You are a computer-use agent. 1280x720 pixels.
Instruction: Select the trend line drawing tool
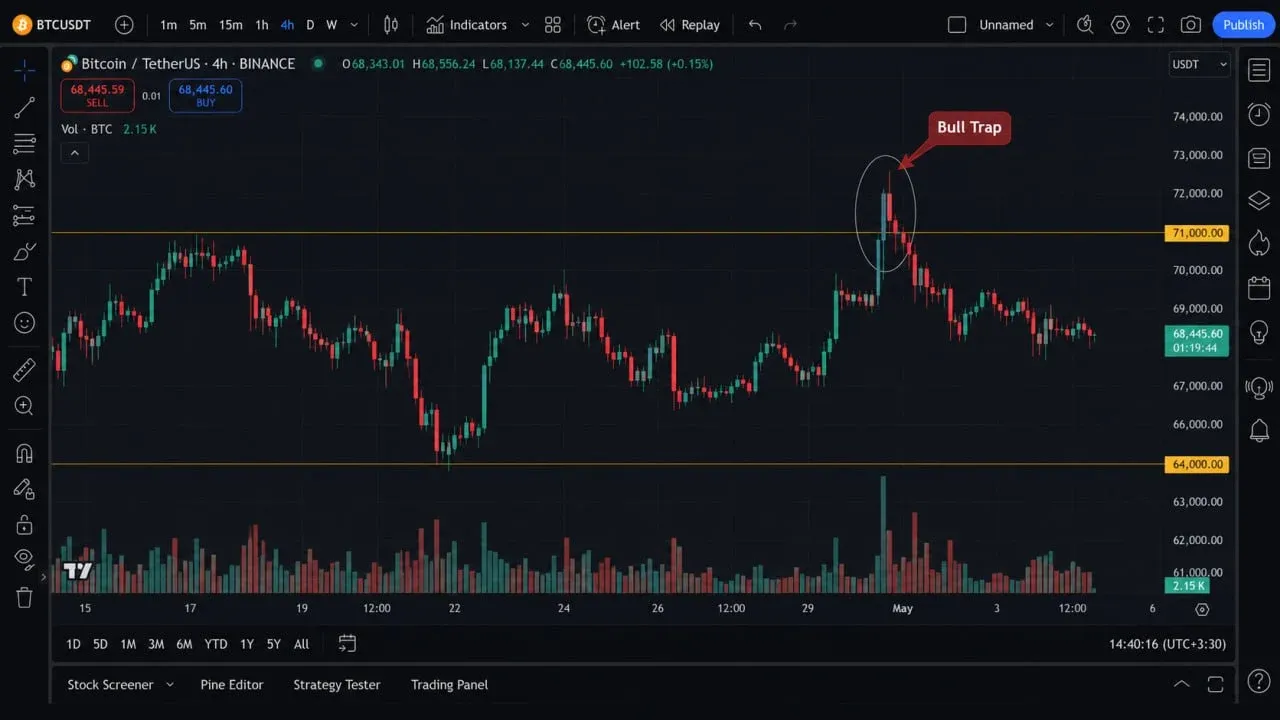[x=24, y=107]
